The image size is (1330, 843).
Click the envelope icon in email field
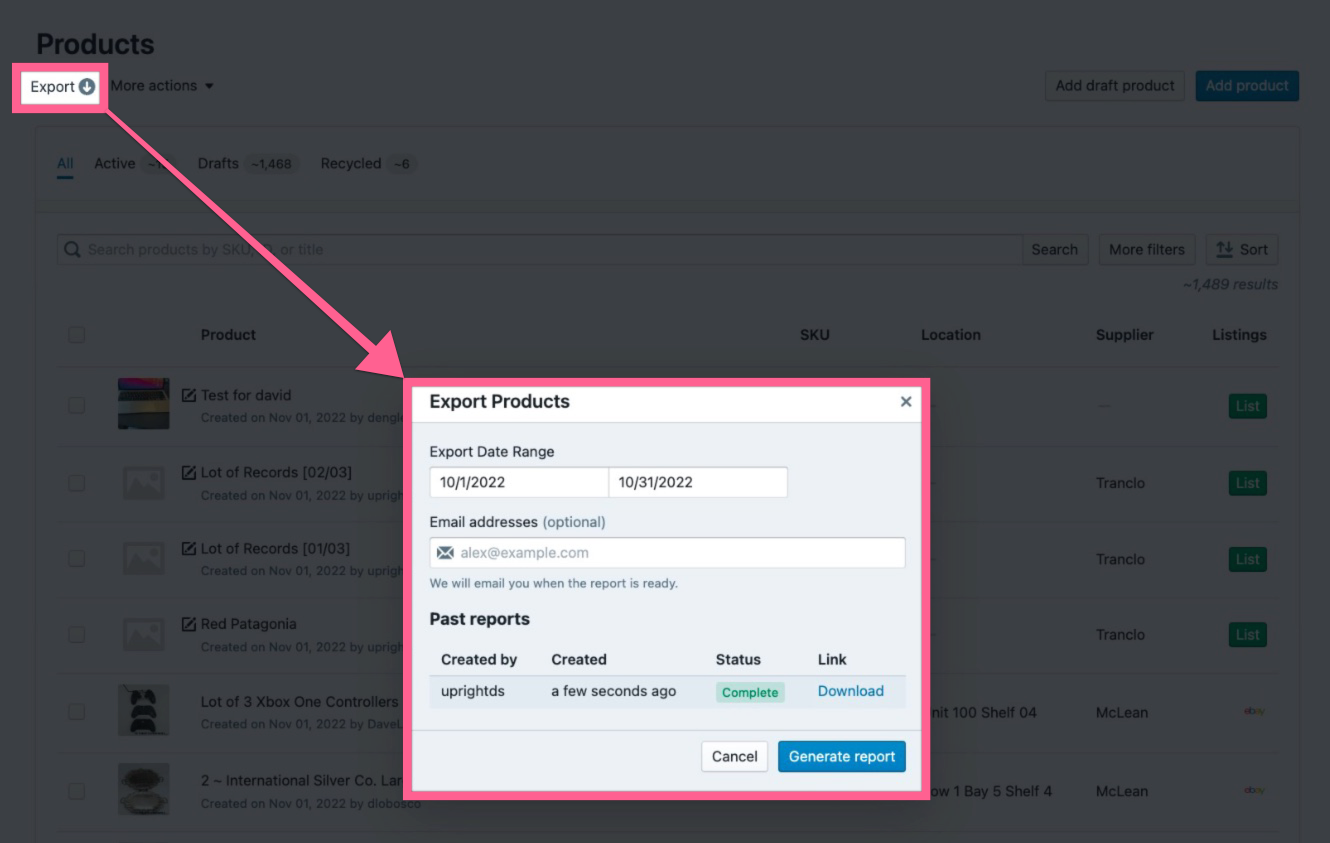click(x=445, y=553)
